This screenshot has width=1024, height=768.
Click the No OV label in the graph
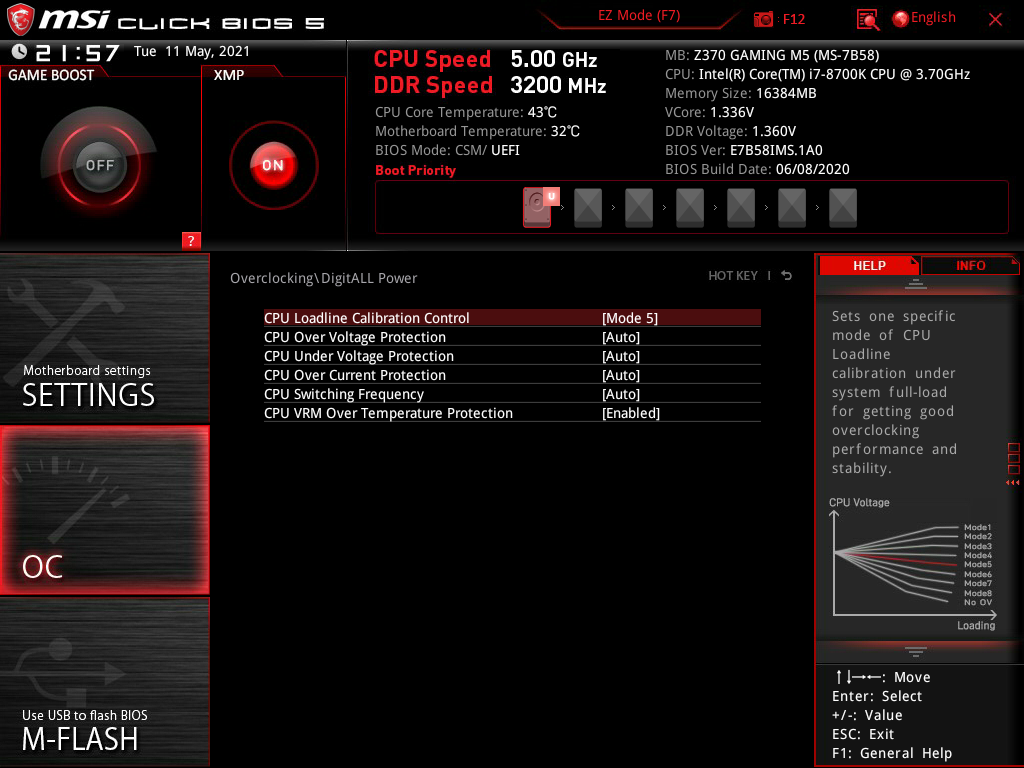click(978, 602)
